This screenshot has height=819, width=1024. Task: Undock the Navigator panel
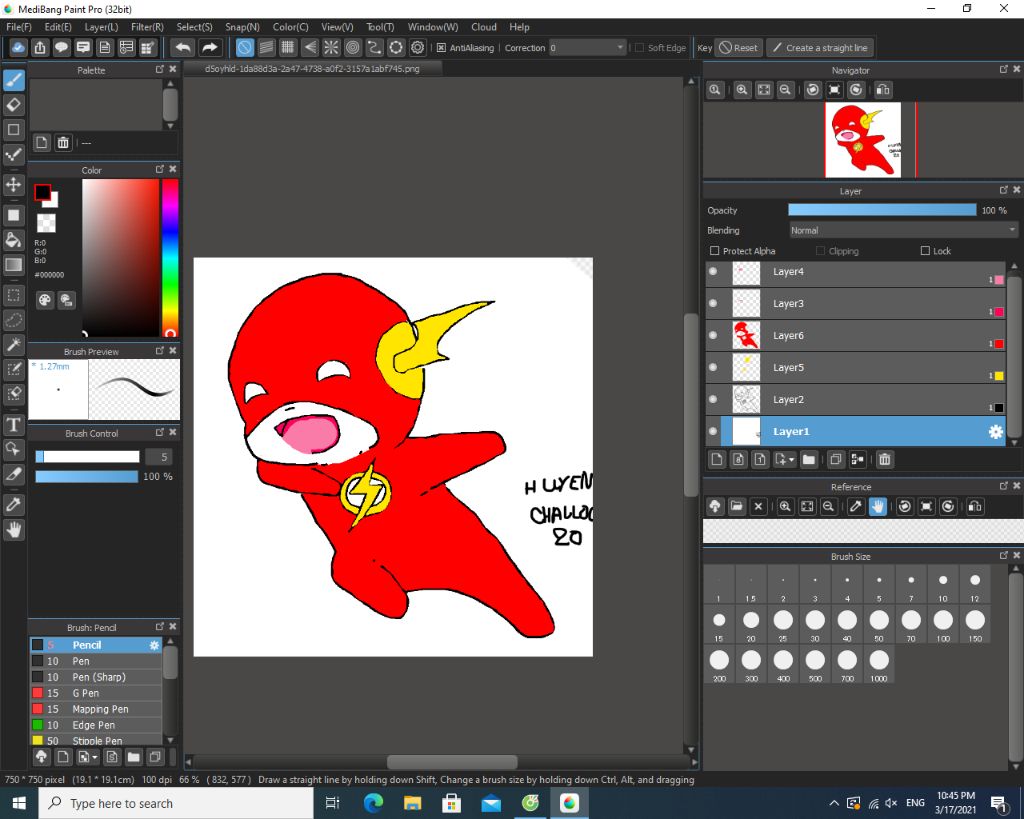(x=1004, y=69)
